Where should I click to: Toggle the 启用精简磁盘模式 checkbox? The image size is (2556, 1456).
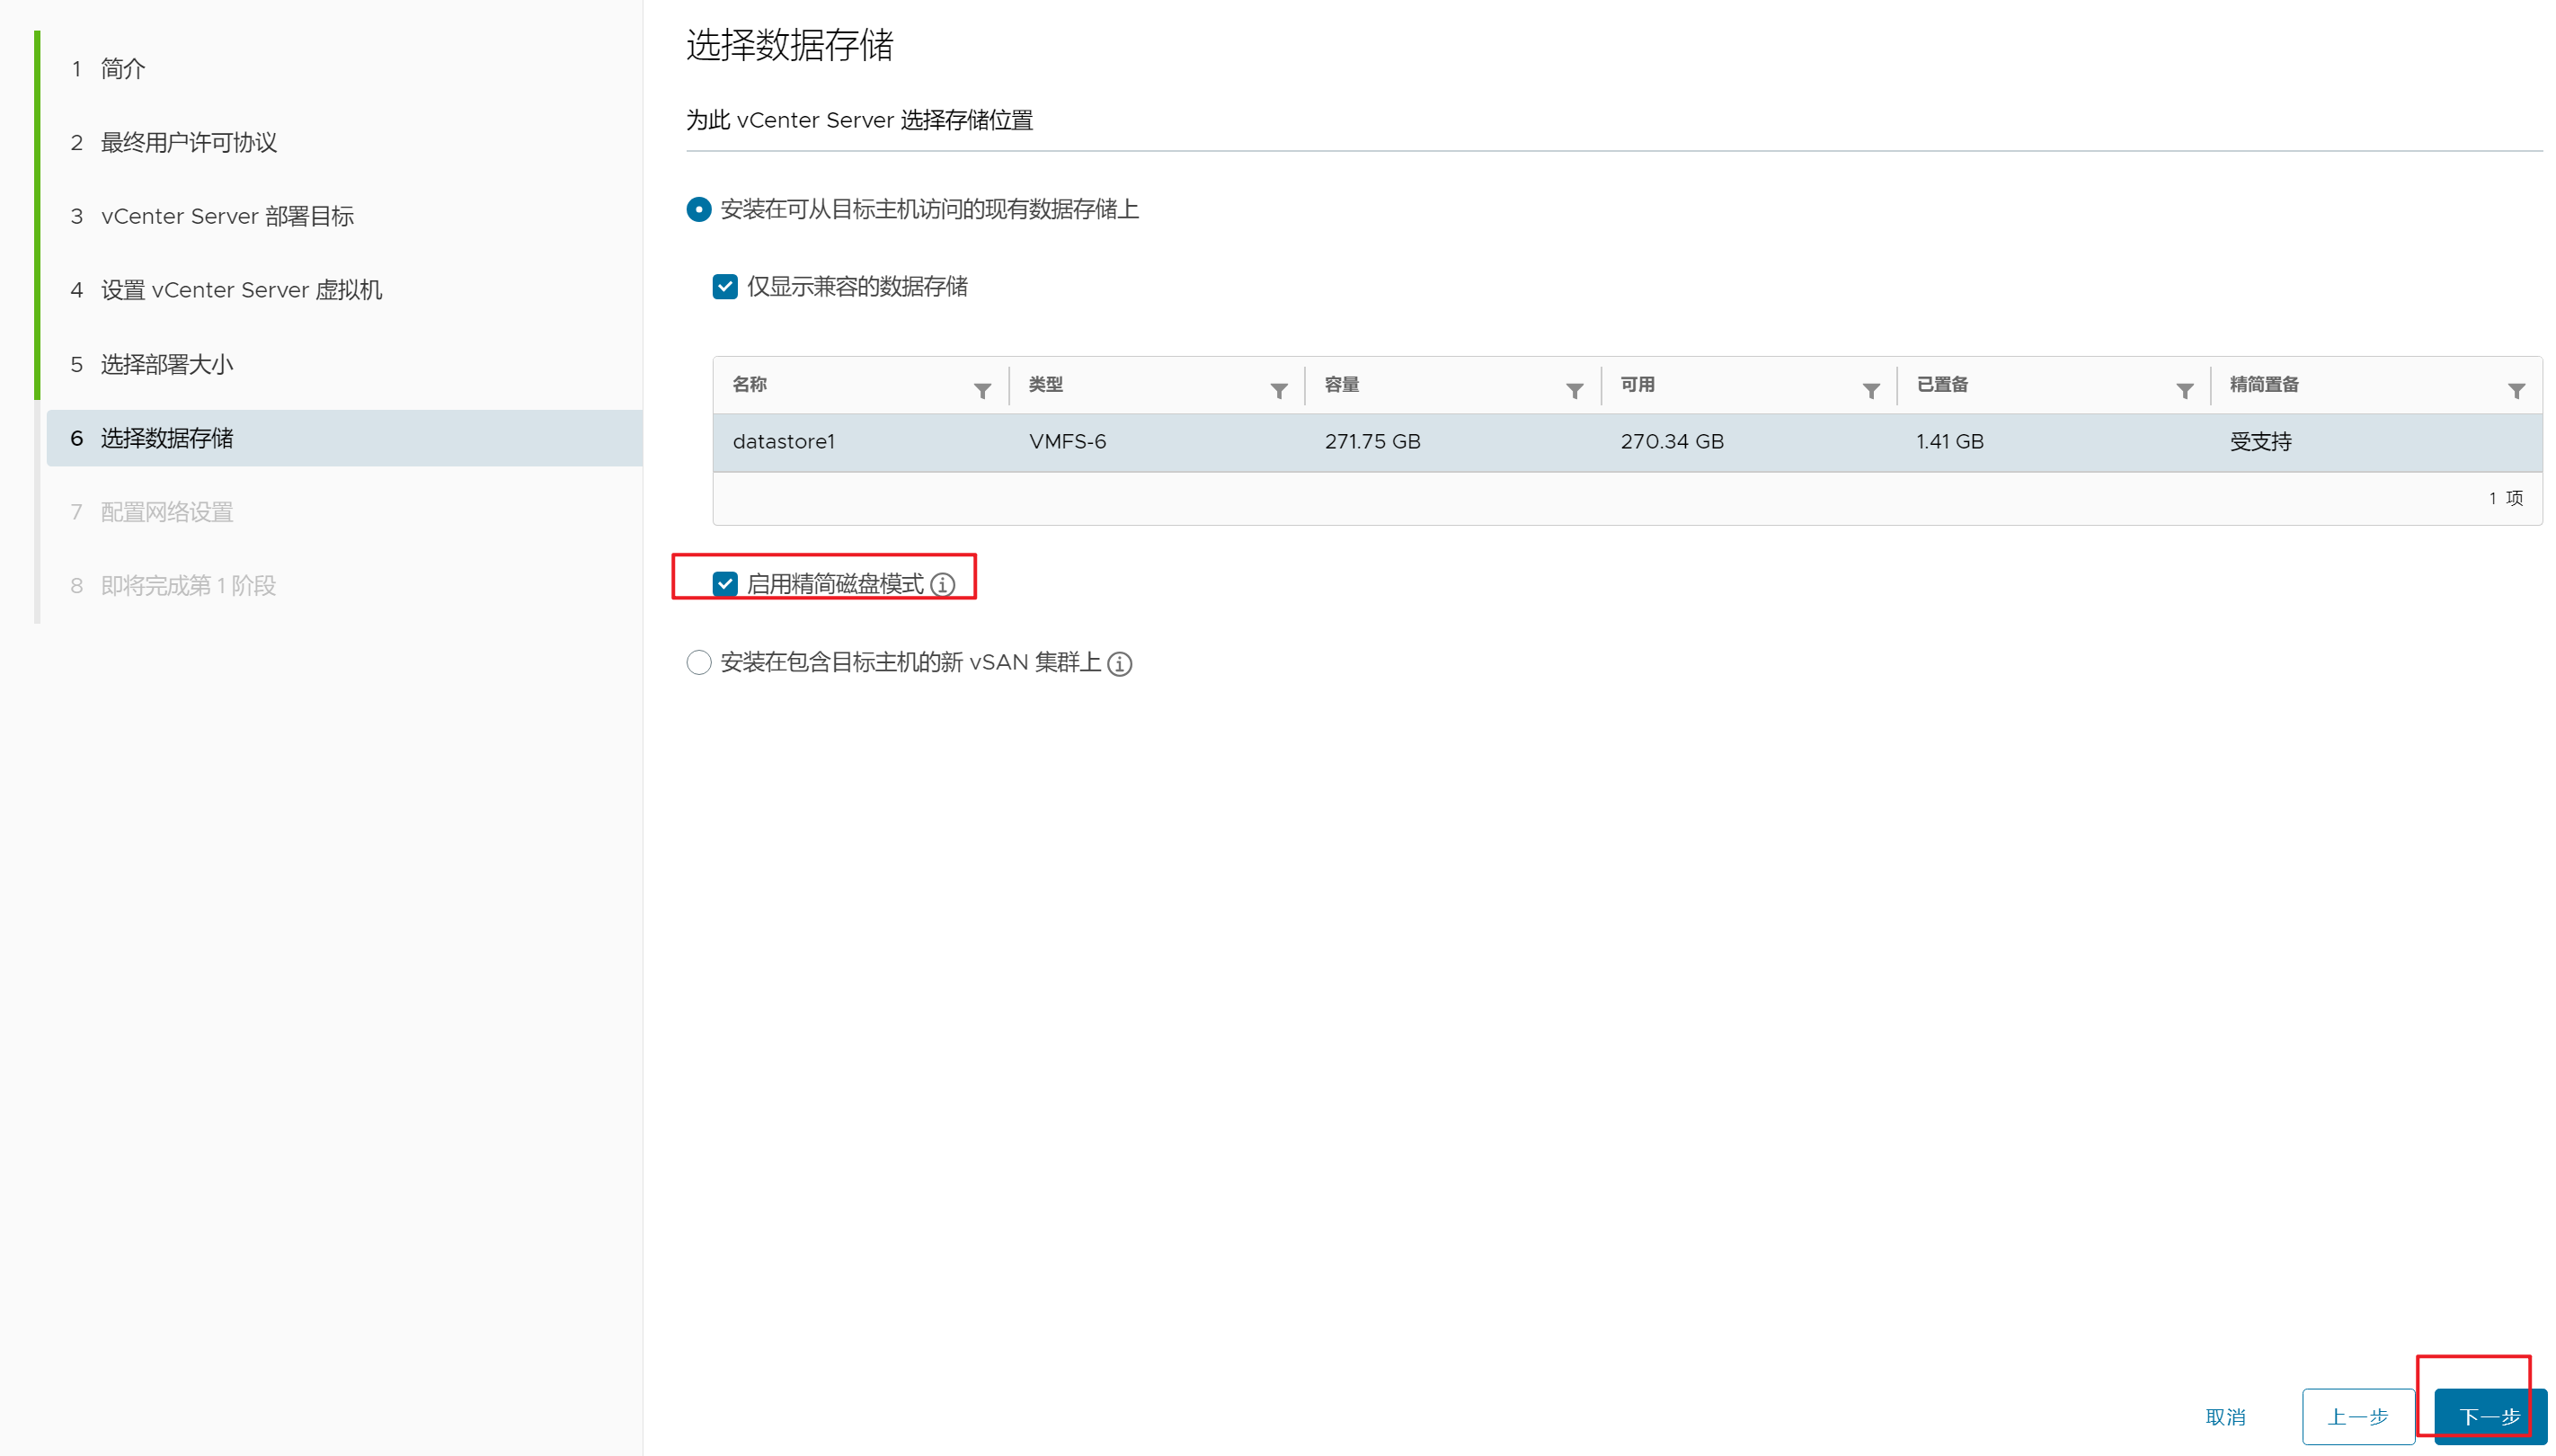725,584
